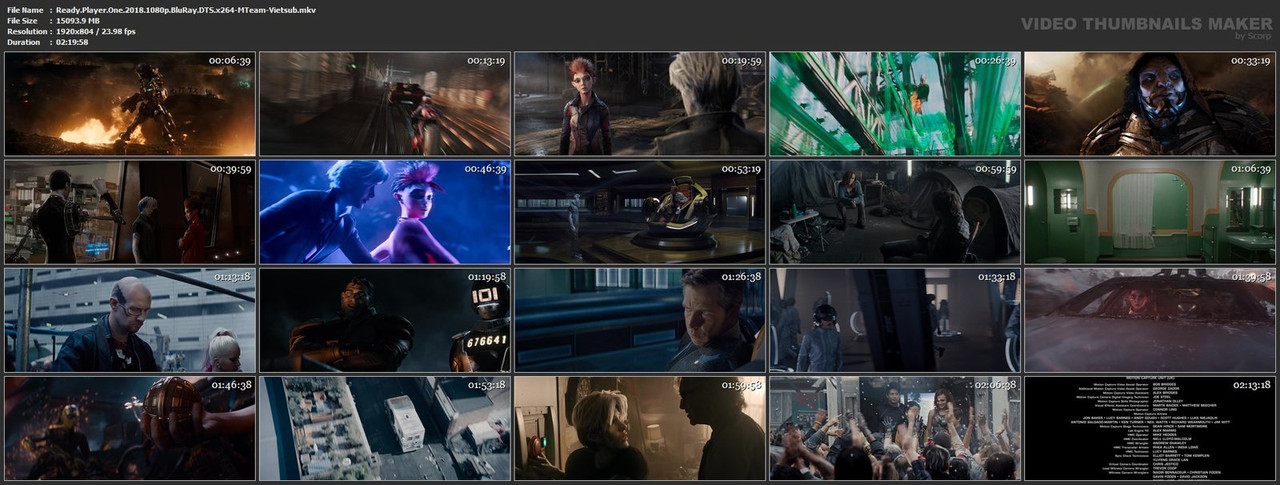Pick the frame timestamped 01:26:38
1280x485 pixels.
[640, 320]
